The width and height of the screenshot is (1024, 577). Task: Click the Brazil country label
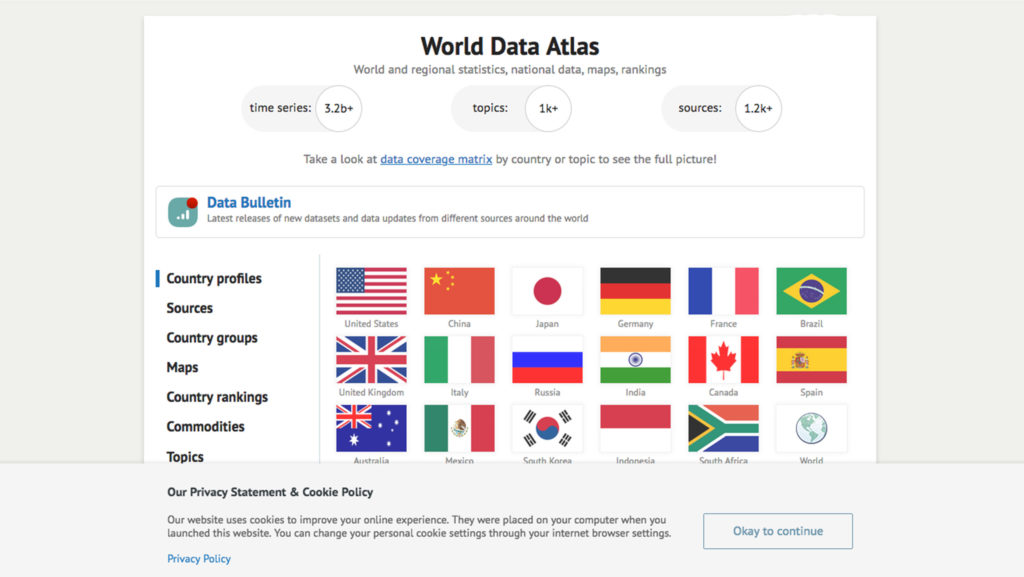(812, 324)
